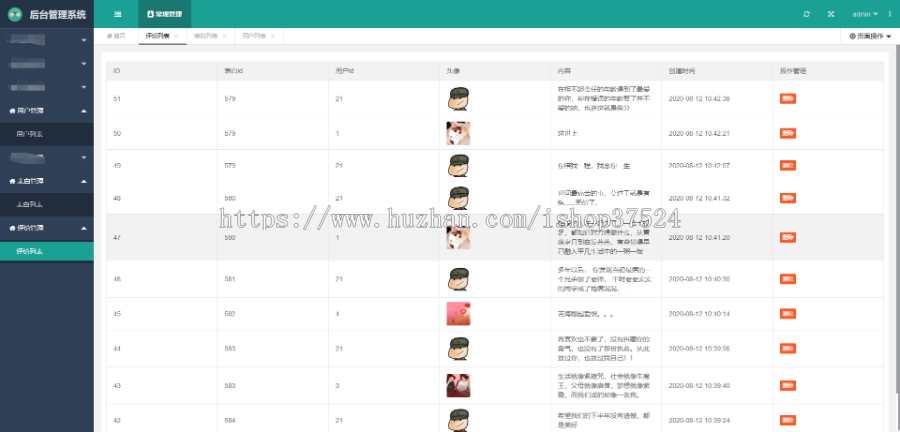Close the 用户列表 tab
Image resolution: width=900 pixels, height=432 pixels.
(272, 36)
